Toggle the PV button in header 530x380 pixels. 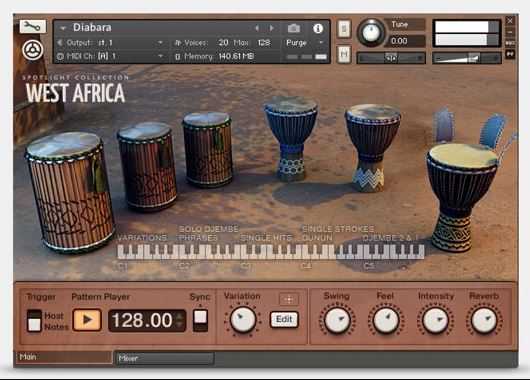click(x=510, y=54)
